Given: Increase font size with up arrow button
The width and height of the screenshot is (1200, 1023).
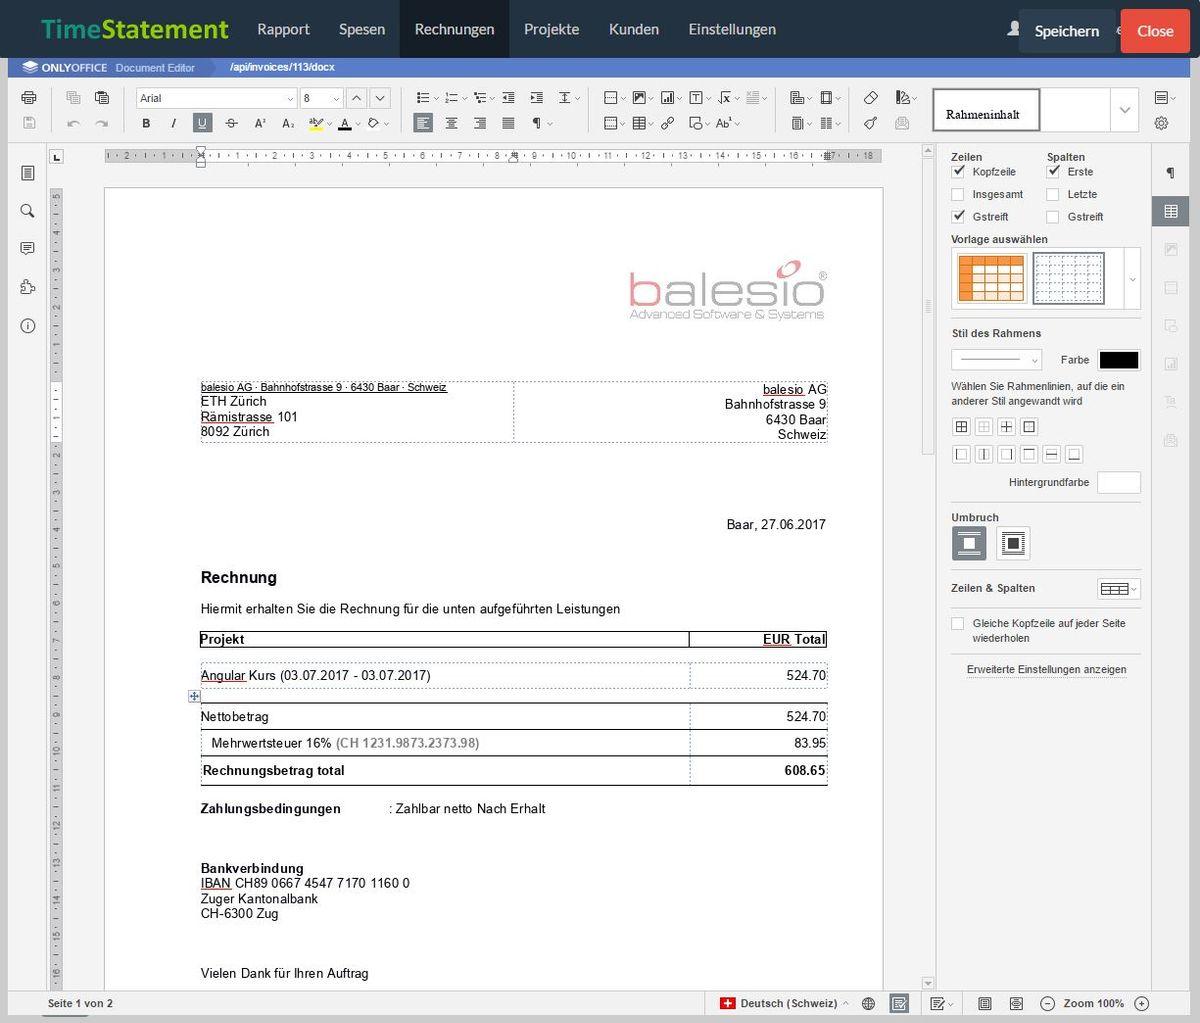Looking at the screenshot, I should 357,98.
